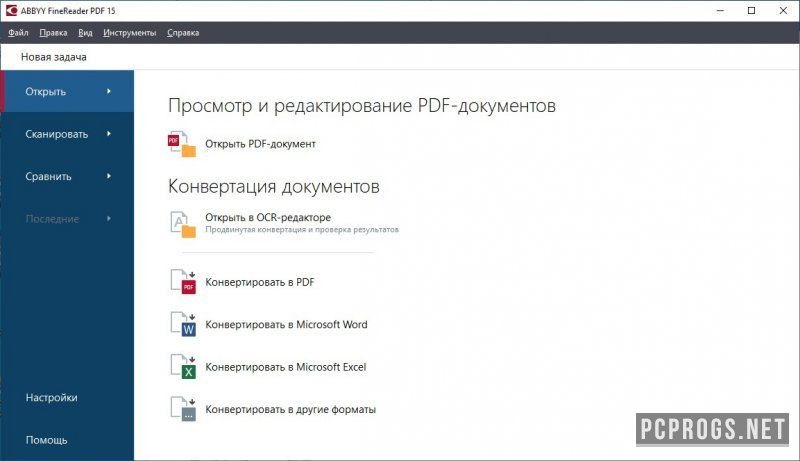Expand the Сканировать sidebar arrow

[x=108, y=134]
